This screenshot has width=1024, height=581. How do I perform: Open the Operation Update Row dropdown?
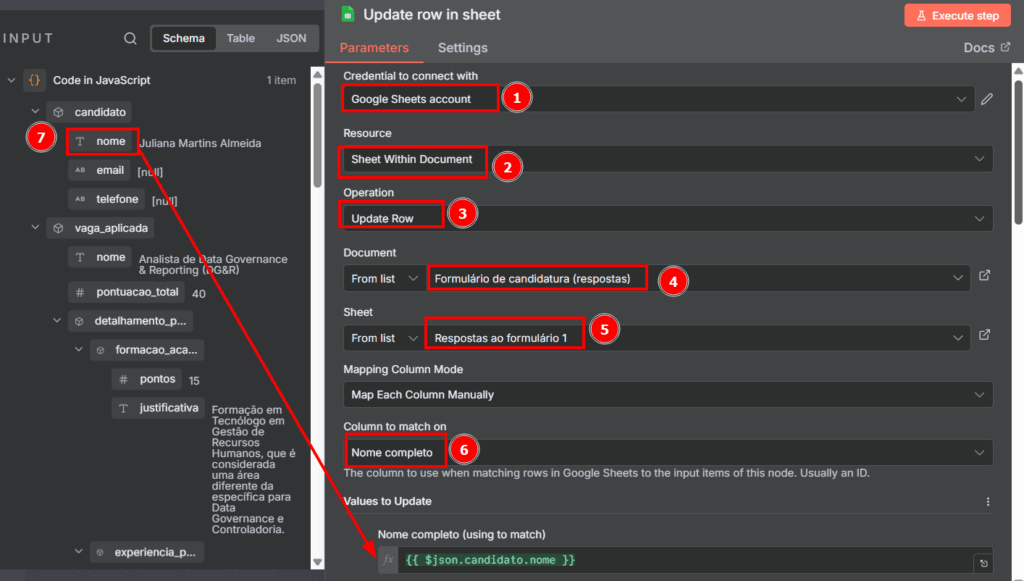[x=667, y=219]
